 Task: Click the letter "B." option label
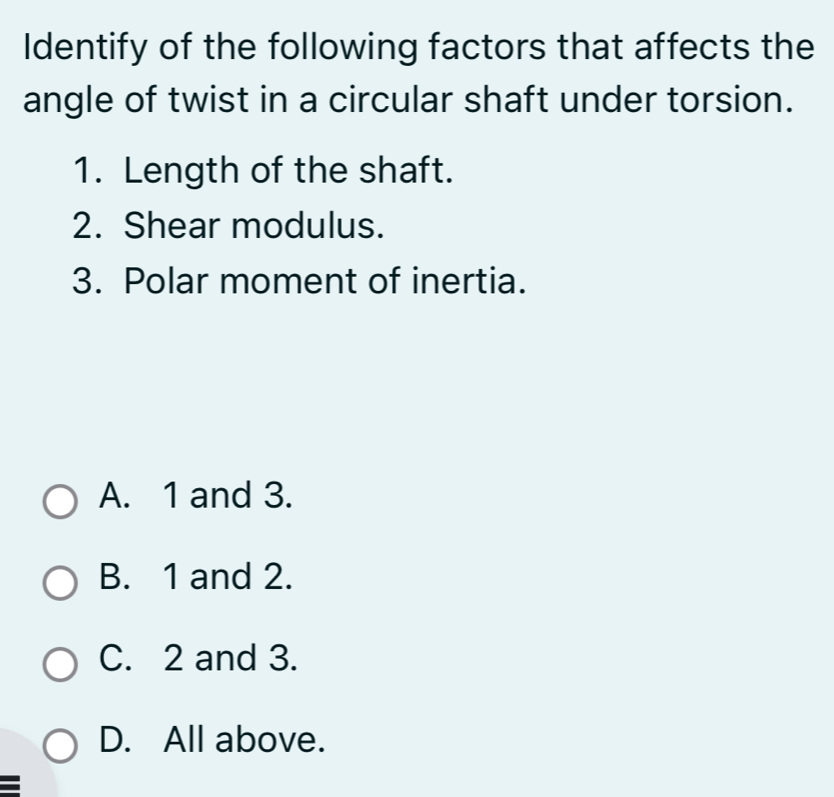[x=118, y=576]
